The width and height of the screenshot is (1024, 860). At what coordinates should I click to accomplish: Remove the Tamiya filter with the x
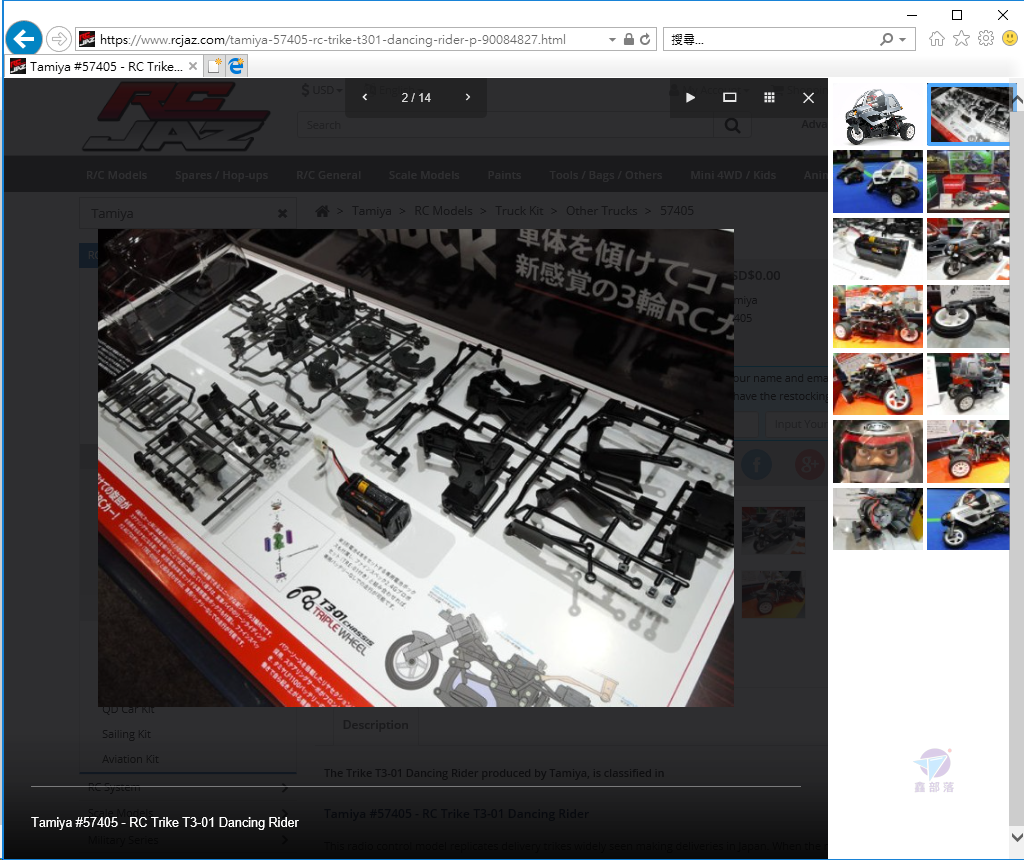(x=282, y=214)
